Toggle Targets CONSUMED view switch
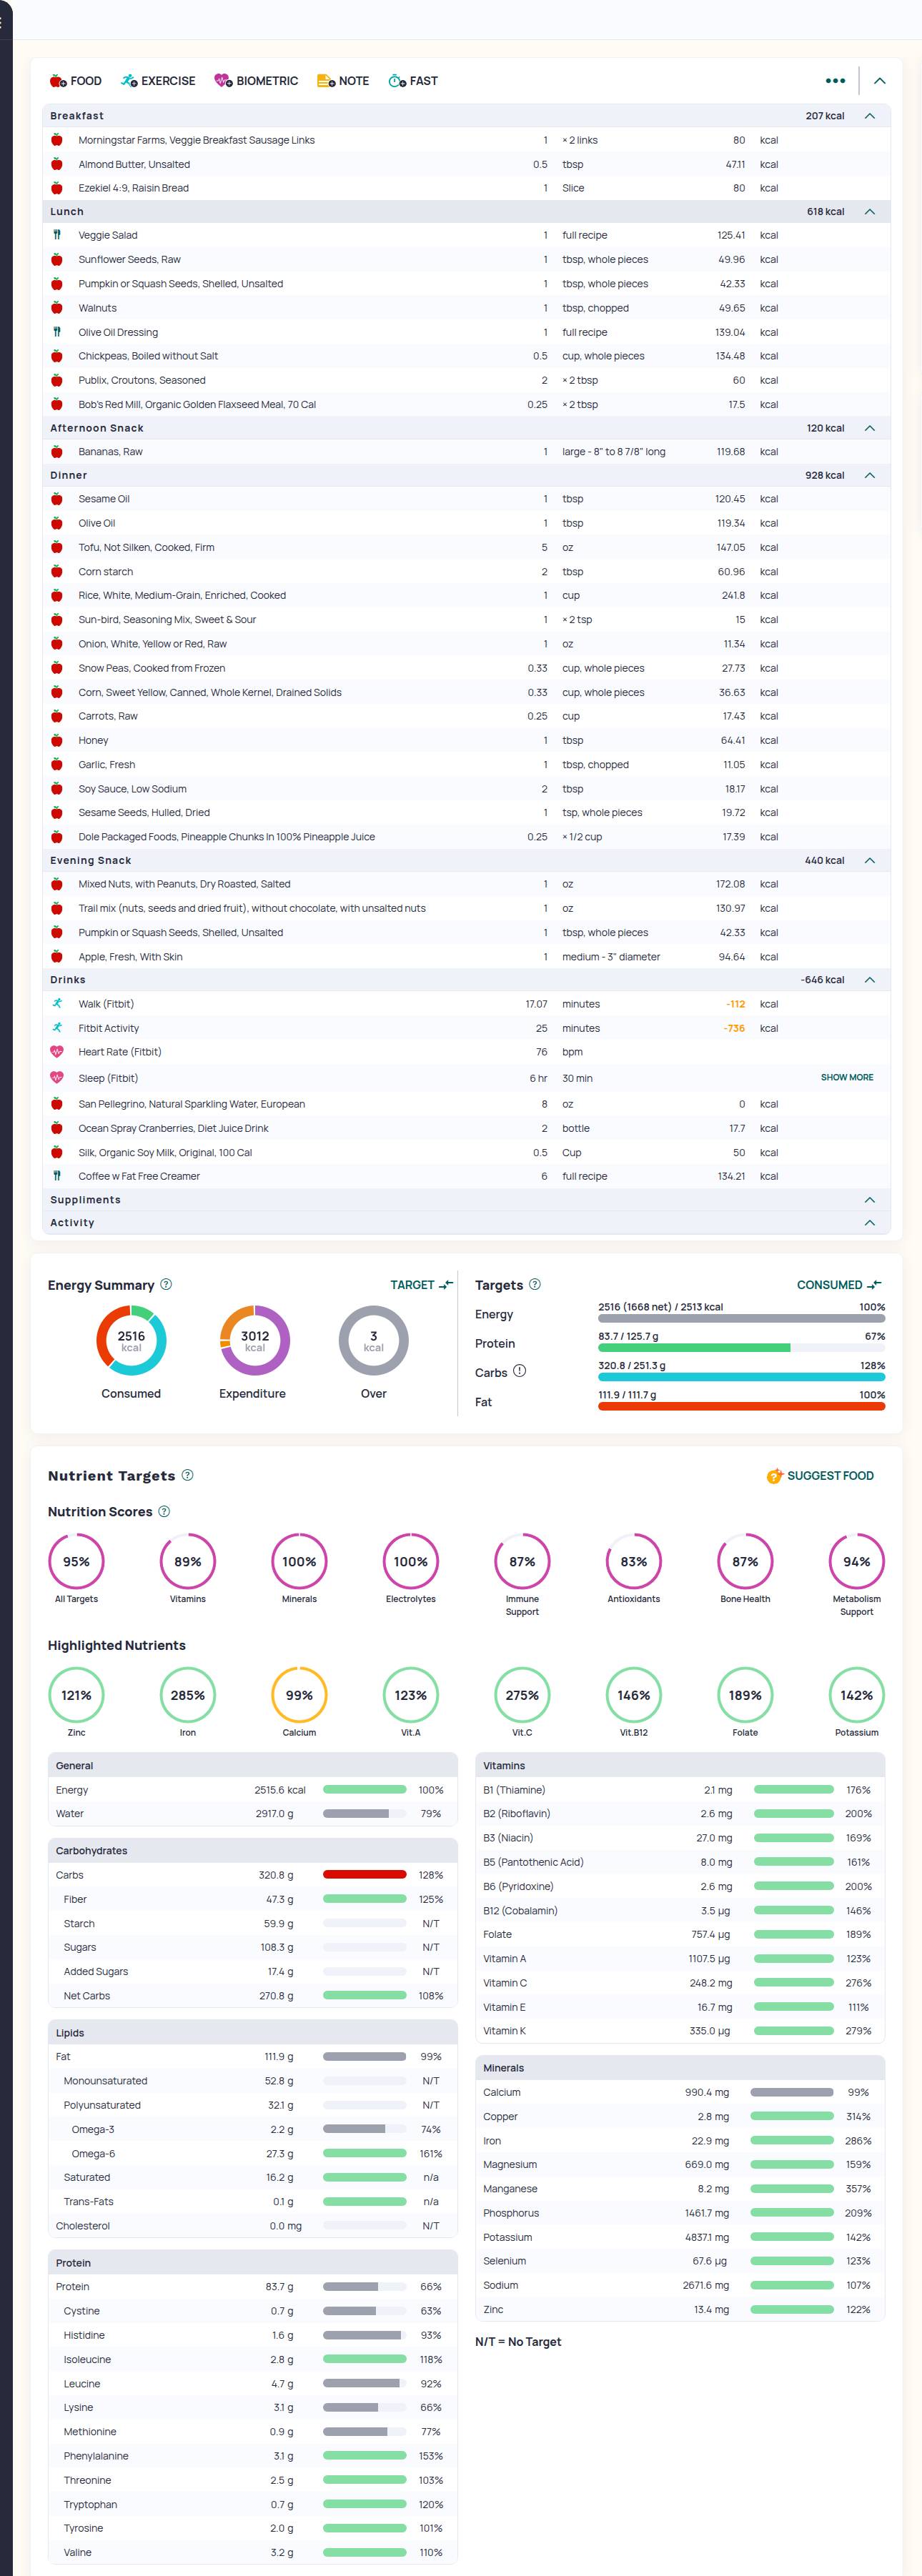This screenshot has width=922, height=2576. pyautogui.click(x=838, y=1285)
